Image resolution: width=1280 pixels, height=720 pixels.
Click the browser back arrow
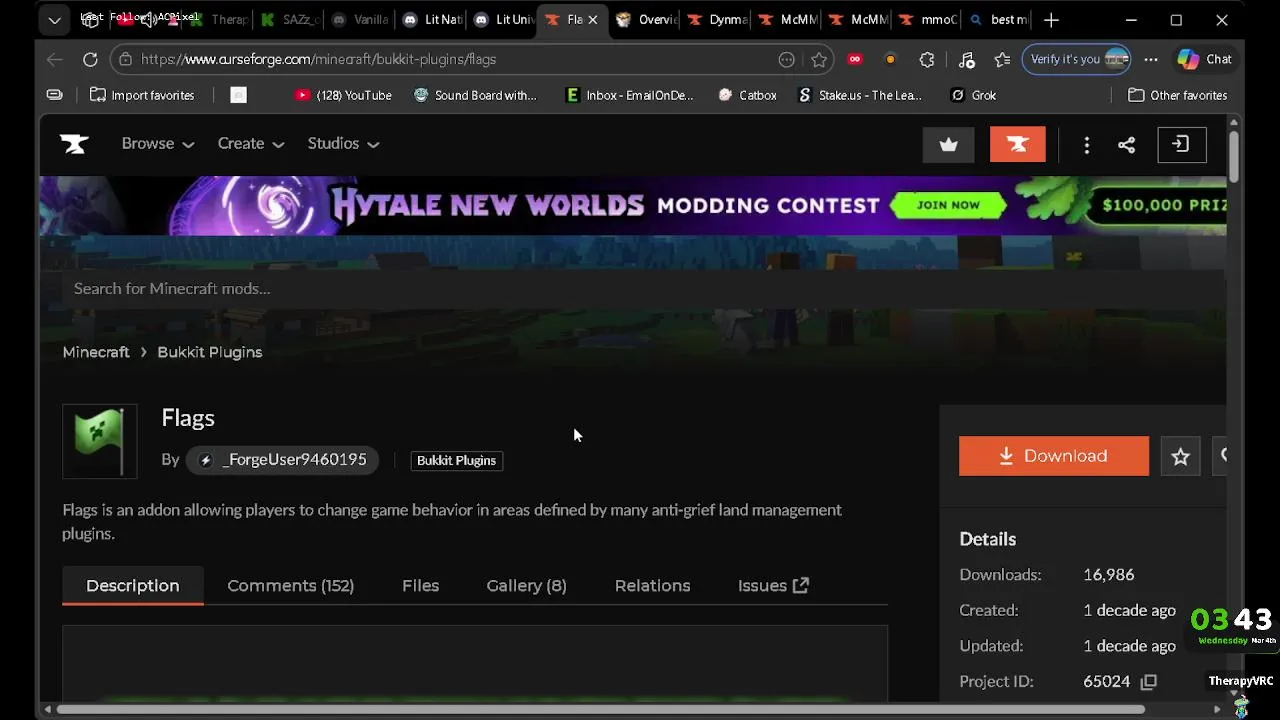55,59
